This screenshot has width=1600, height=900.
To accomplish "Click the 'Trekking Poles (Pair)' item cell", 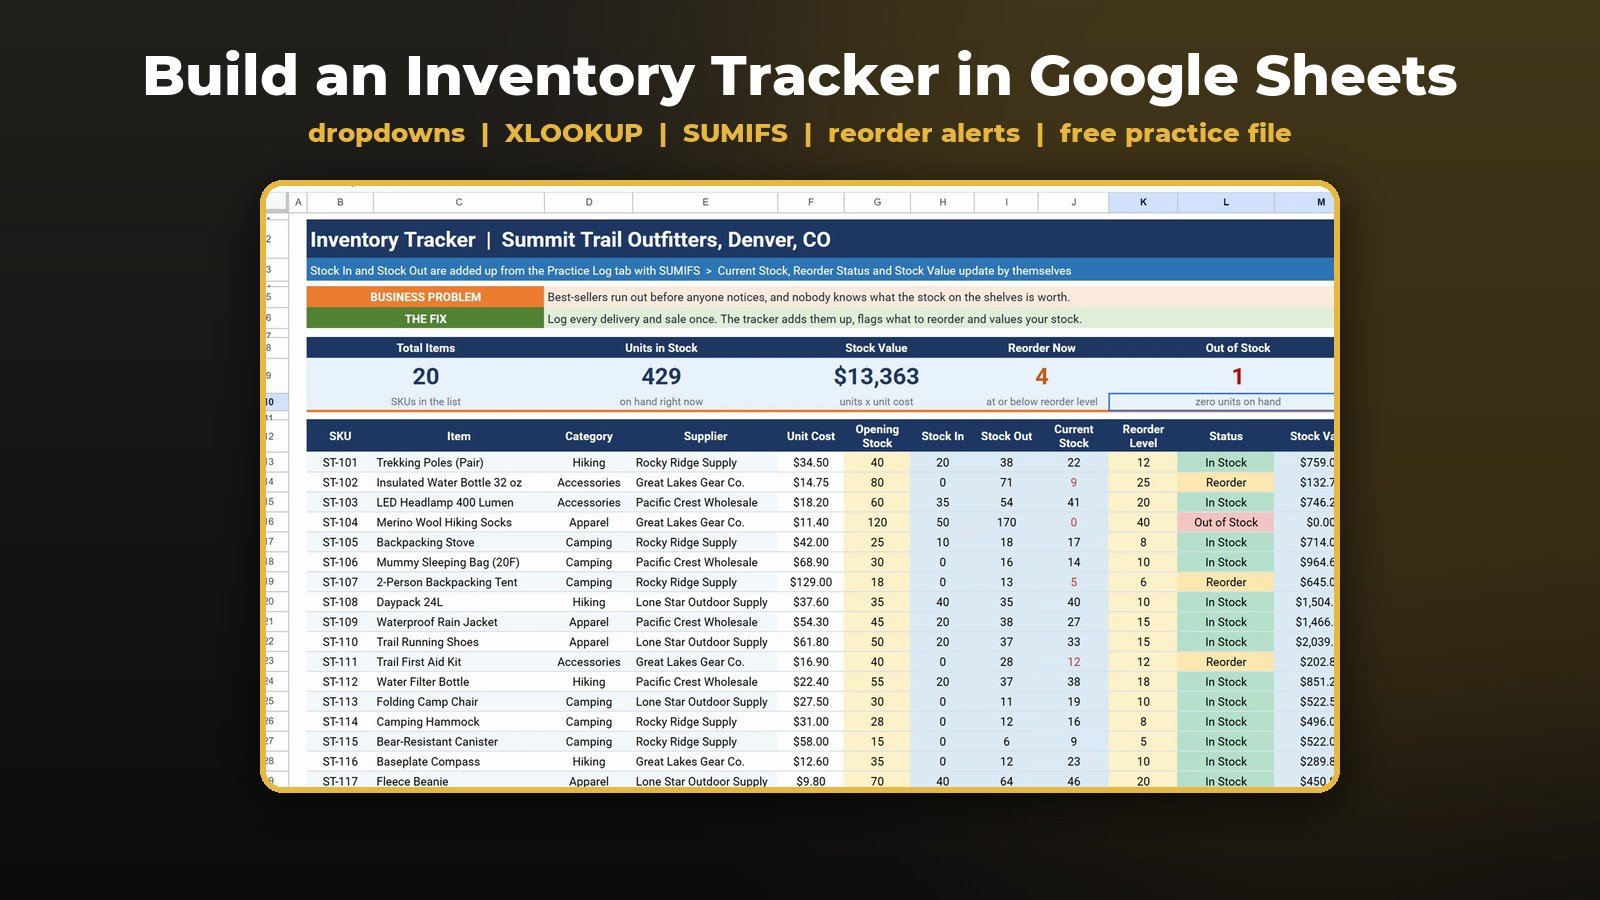I will tap(459, 463).
